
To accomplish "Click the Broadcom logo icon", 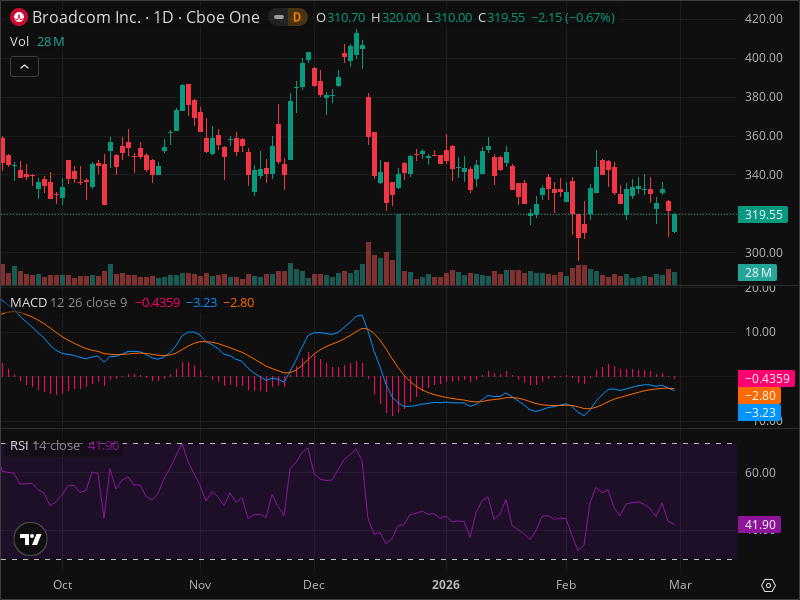I will point(19,17).
